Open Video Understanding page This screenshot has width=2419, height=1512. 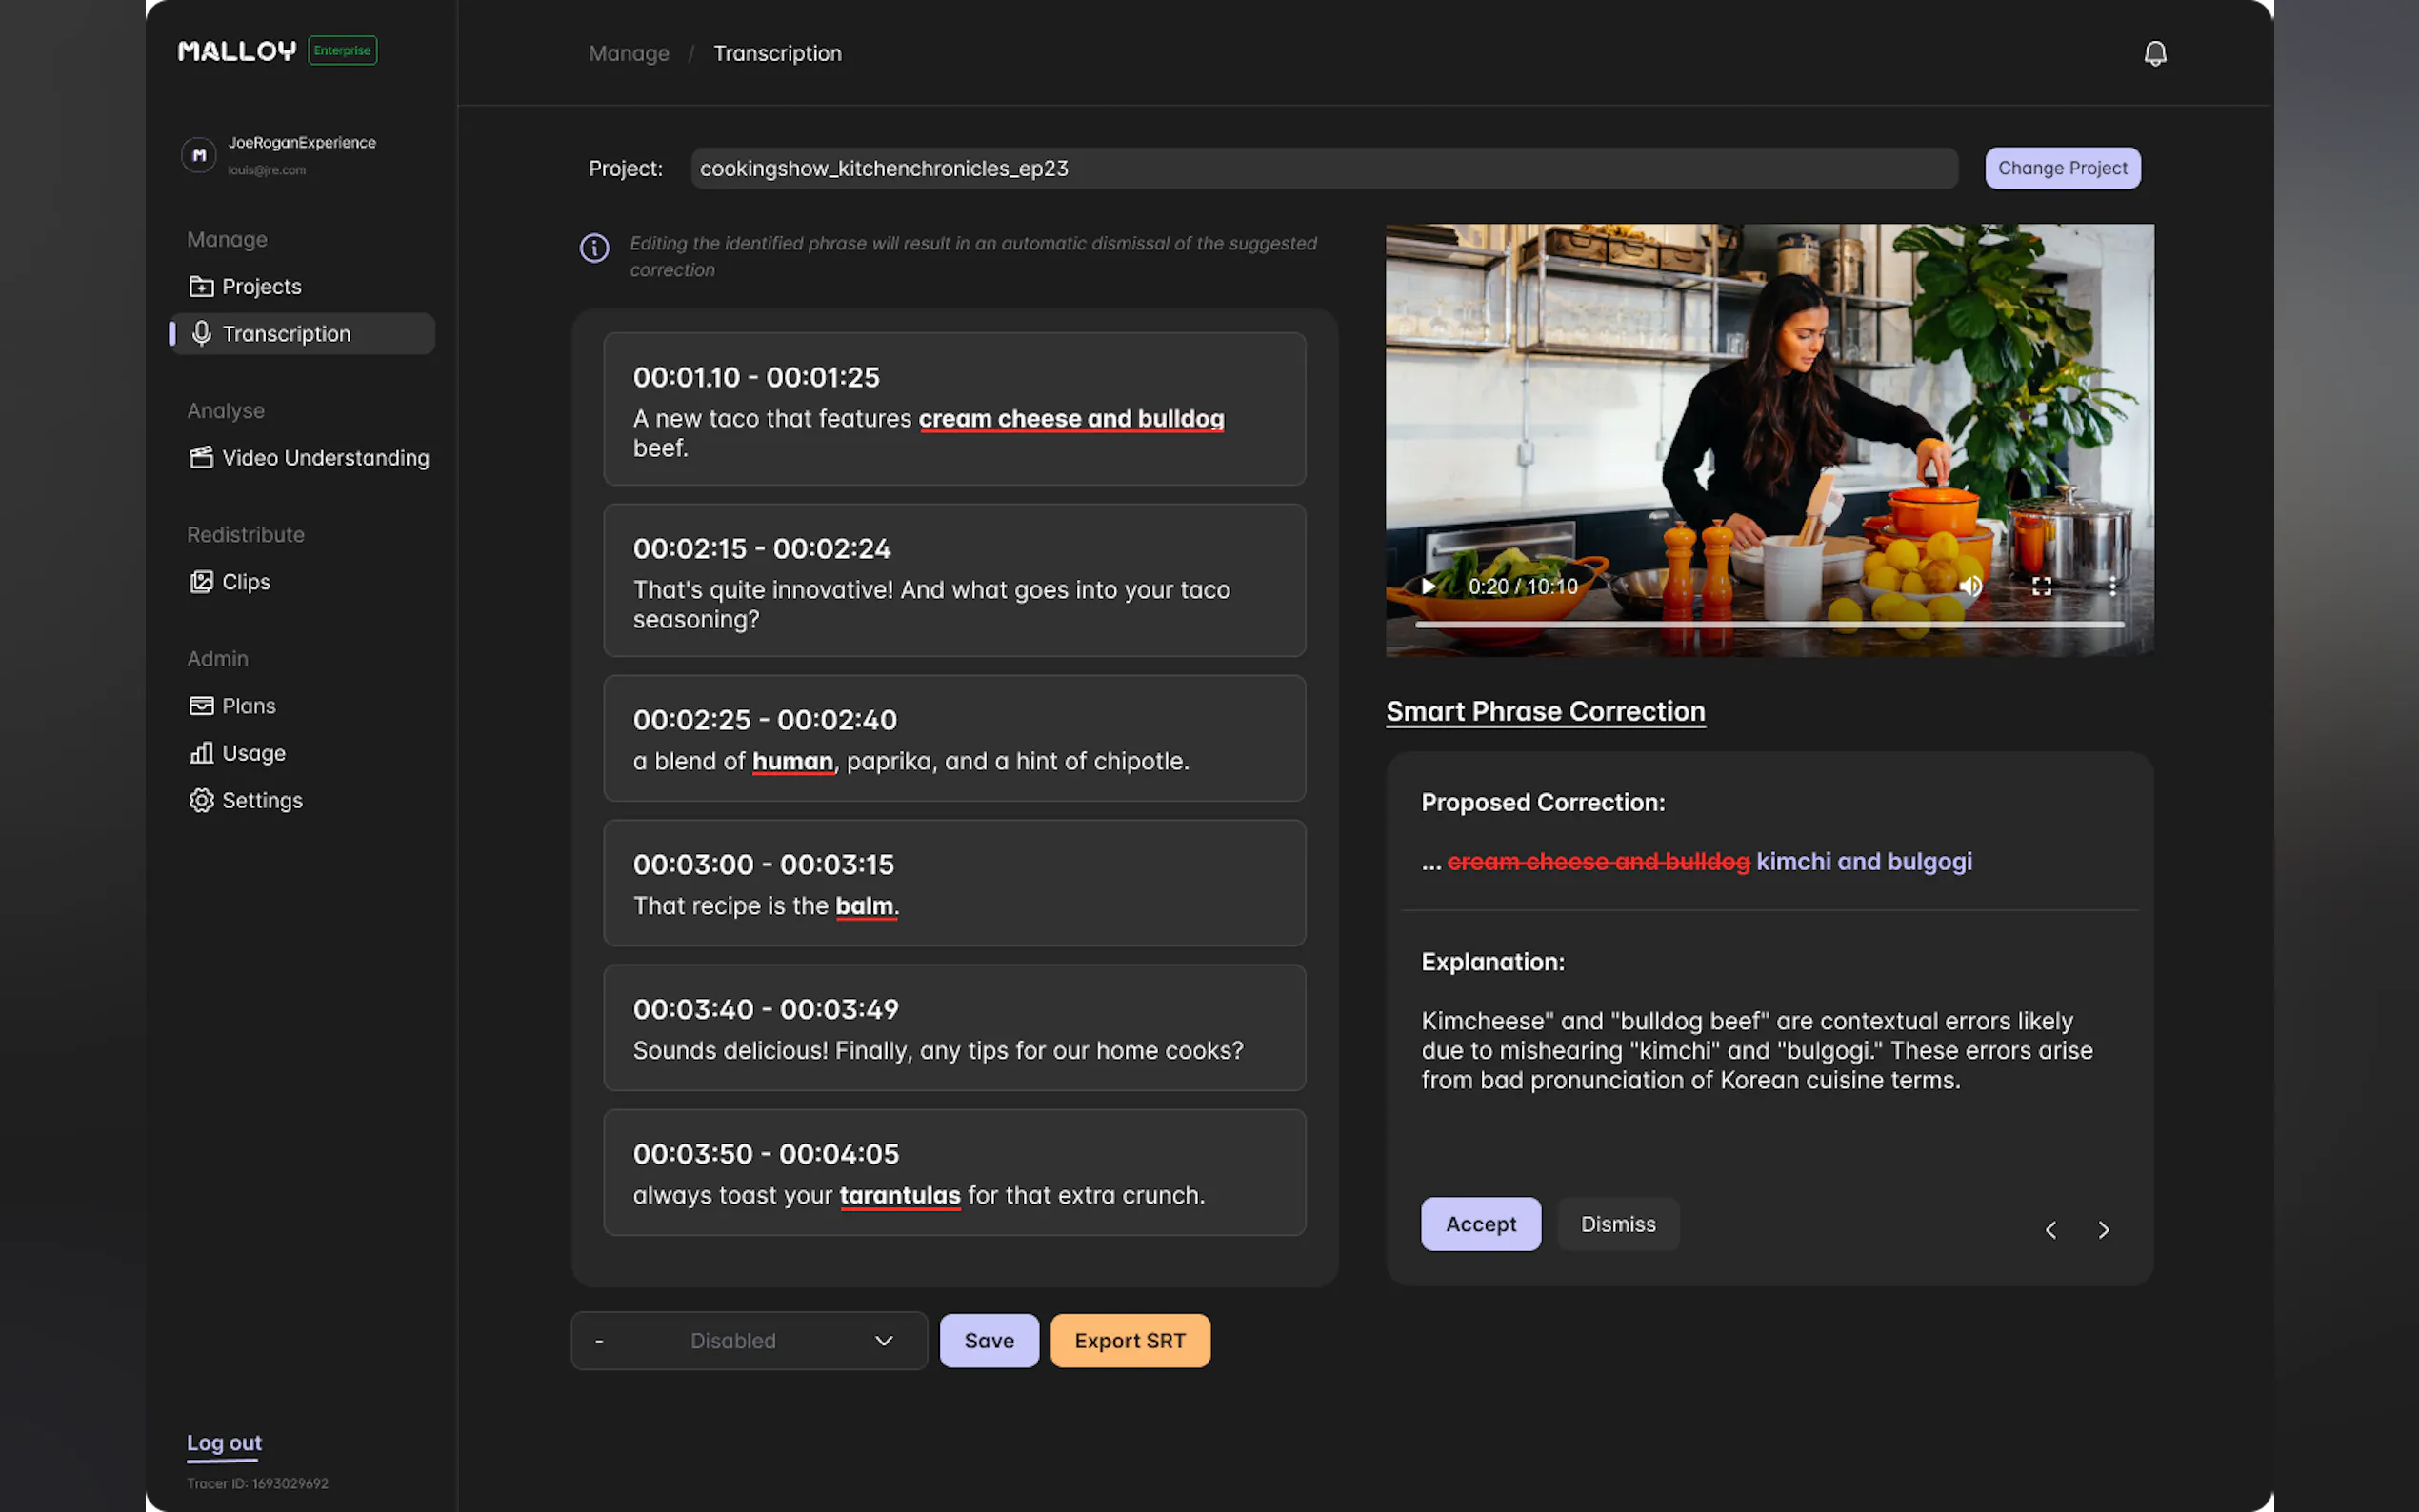tap(324, 458)
